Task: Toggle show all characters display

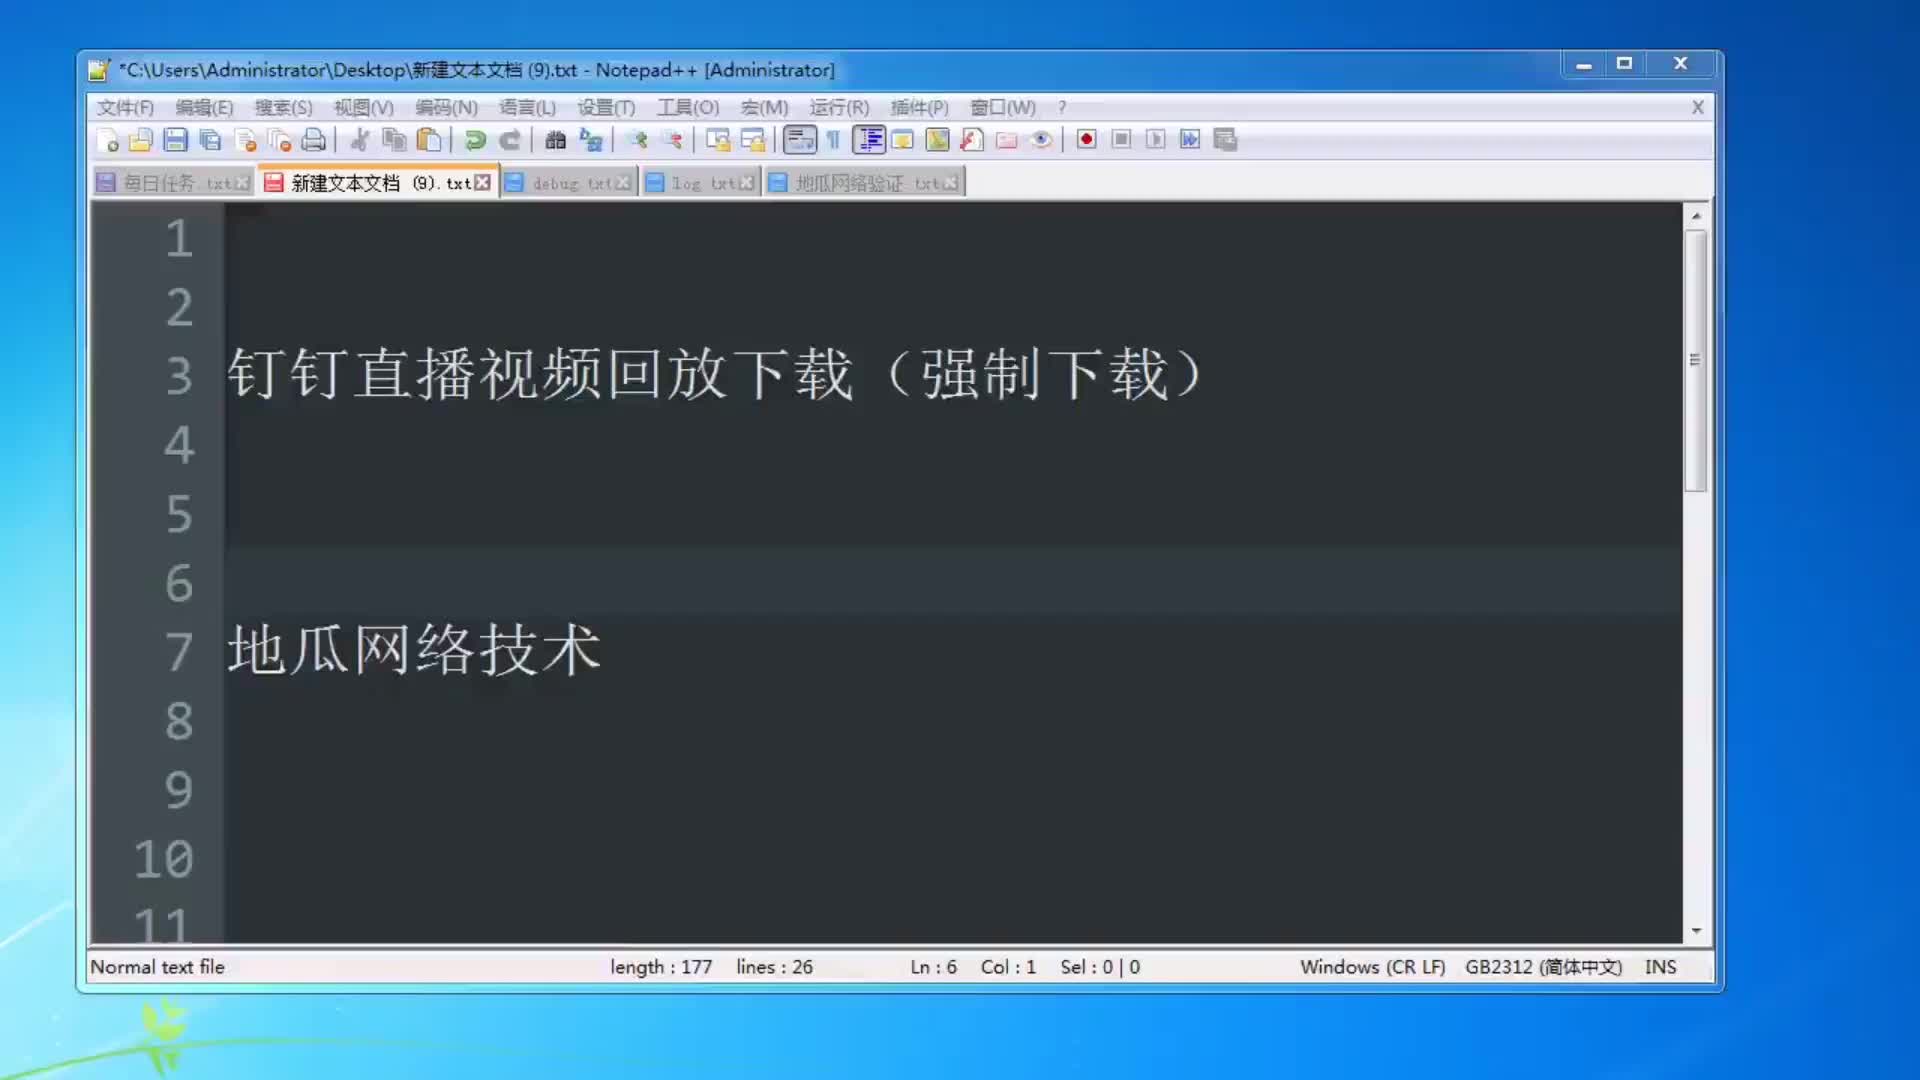Action: [835, 141]
